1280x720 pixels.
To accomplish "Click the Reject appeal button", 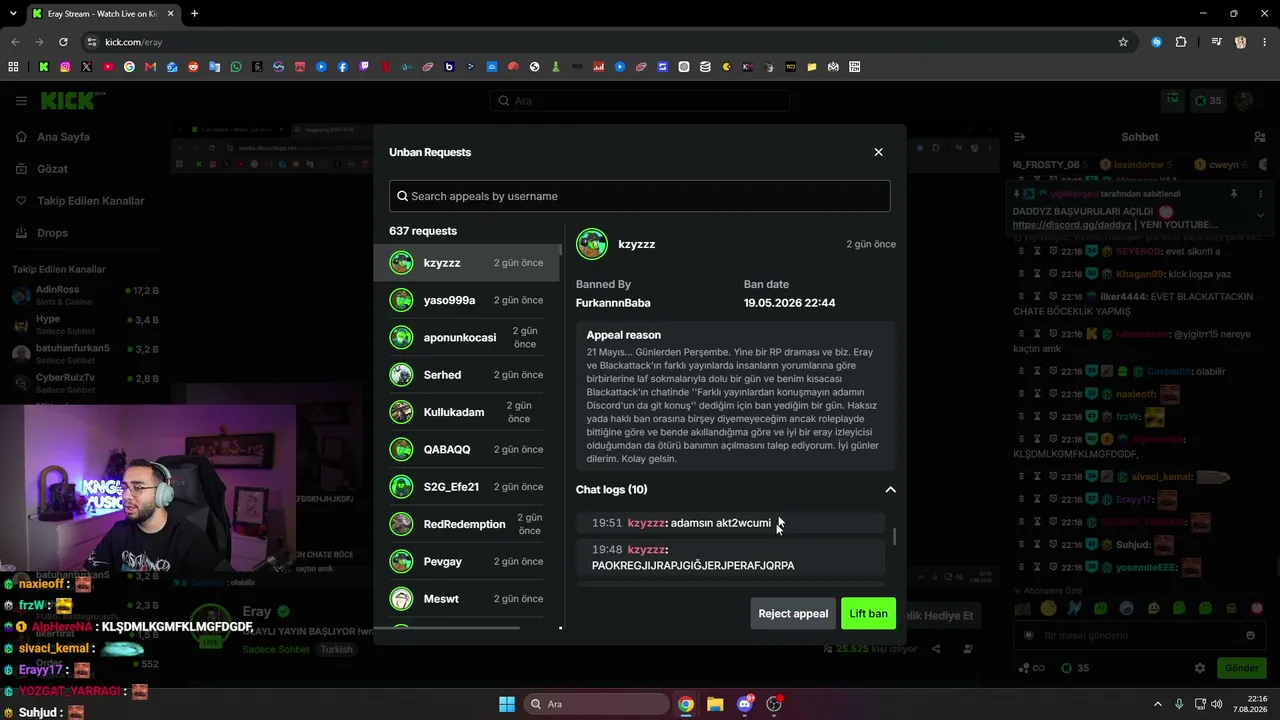I will pyautogui.click(x=793, y=613).
